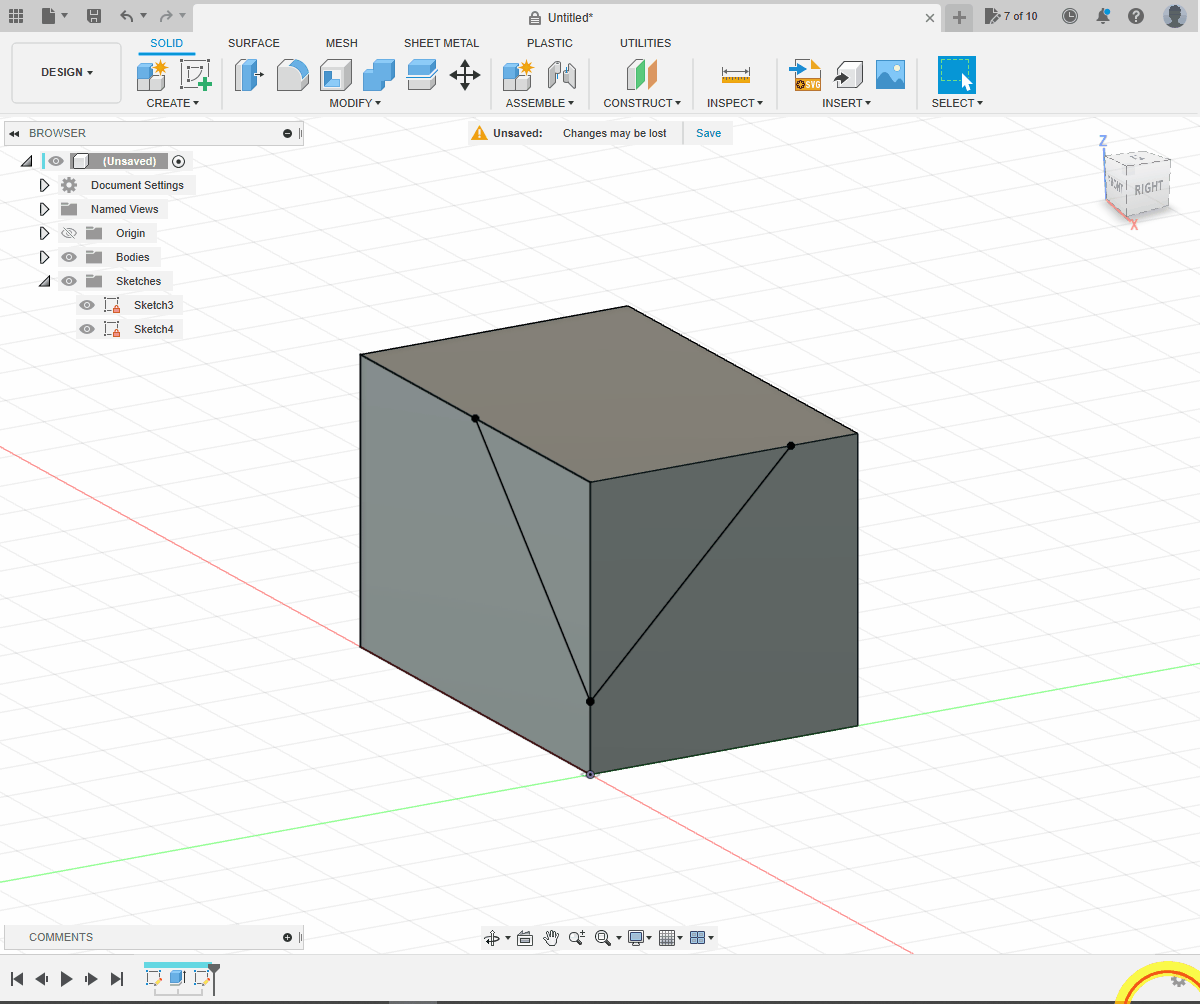Toggle visibility of the Origin folder
1200x1004 pixels.
click(x=69, y=233)
